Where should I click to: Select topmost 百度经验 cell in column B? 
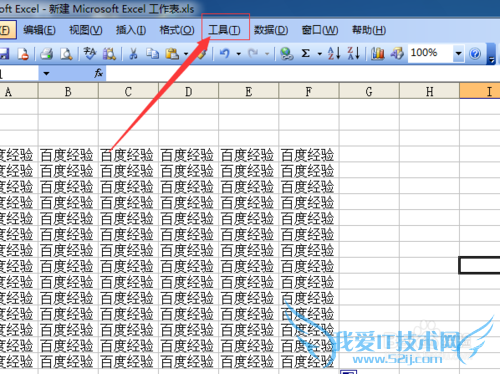click(x=68, y=155)
